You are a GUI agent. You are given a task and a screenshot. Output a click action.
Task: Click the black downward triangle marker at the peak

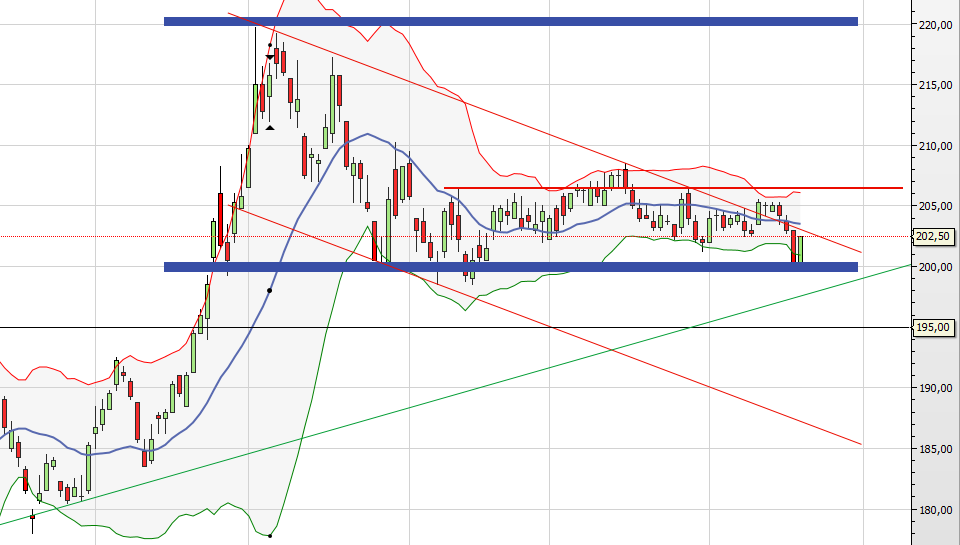[x=270, y=58]
